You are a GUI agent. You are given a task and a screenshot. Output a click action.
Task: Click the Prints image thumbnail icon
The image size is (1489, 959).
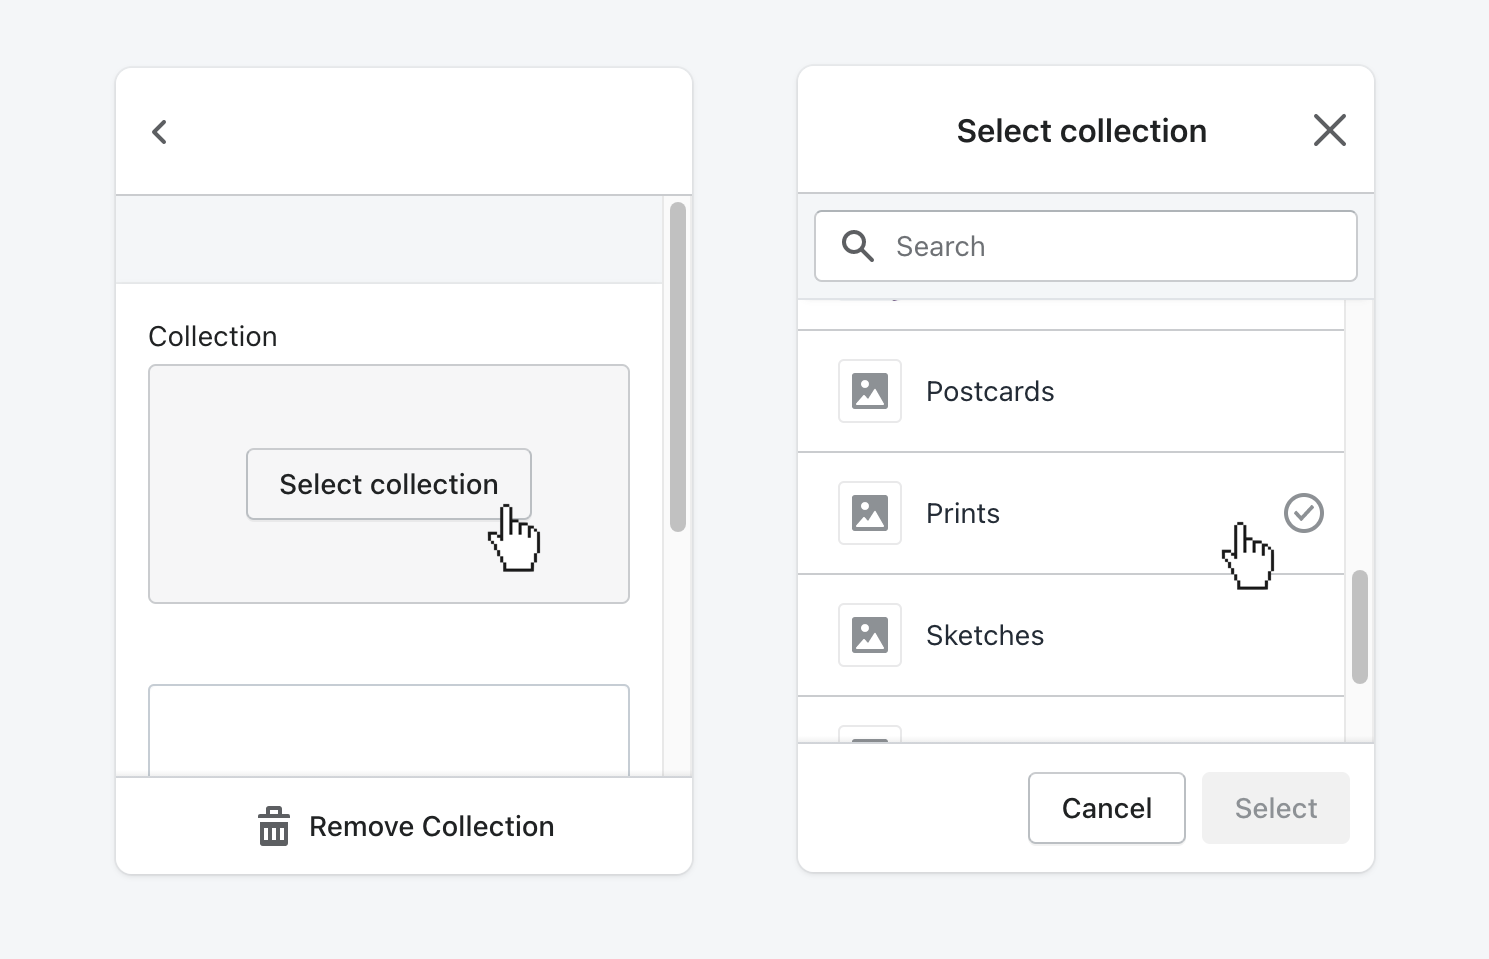pyautogui.click(x=869, y=513)
